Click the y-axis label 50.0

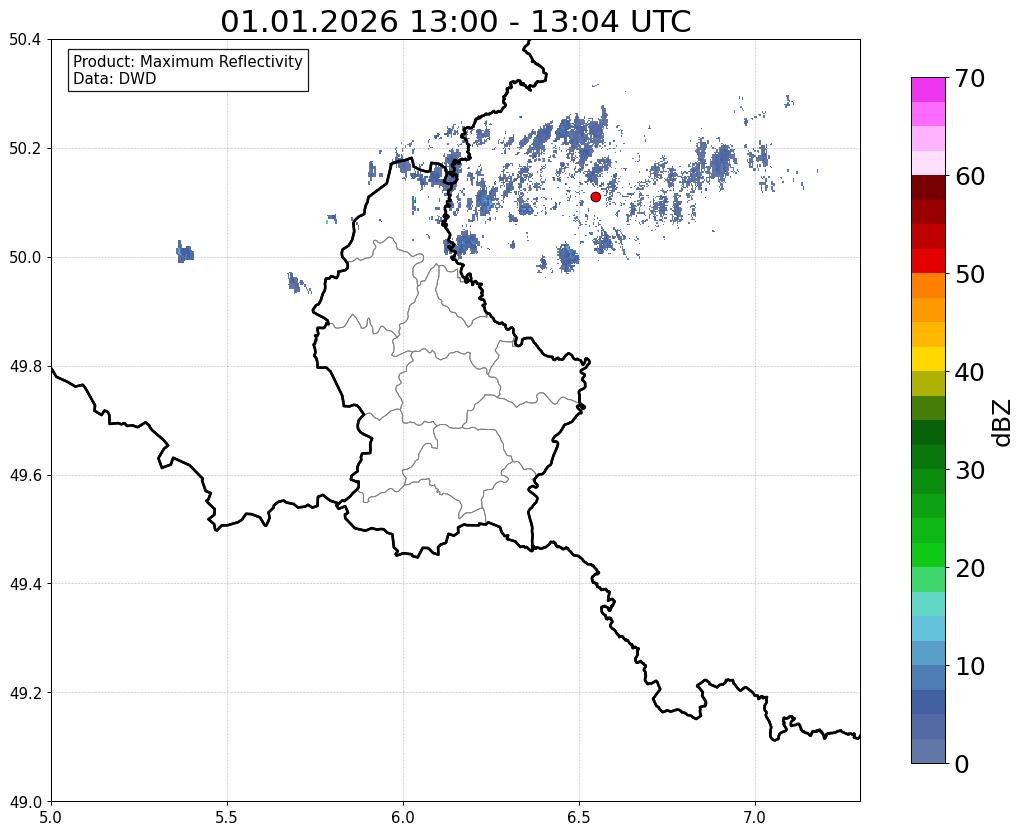point(25,258)
